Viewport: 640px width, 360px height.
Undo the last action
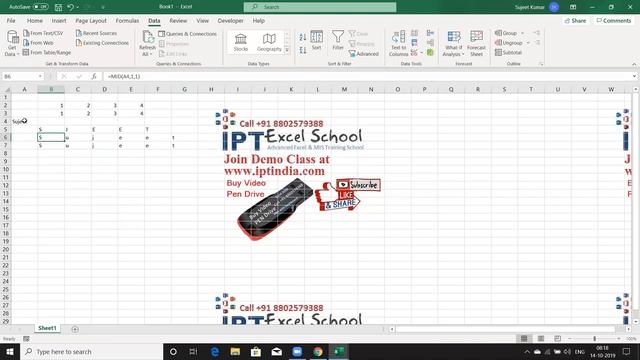click(x=70, y=7)
